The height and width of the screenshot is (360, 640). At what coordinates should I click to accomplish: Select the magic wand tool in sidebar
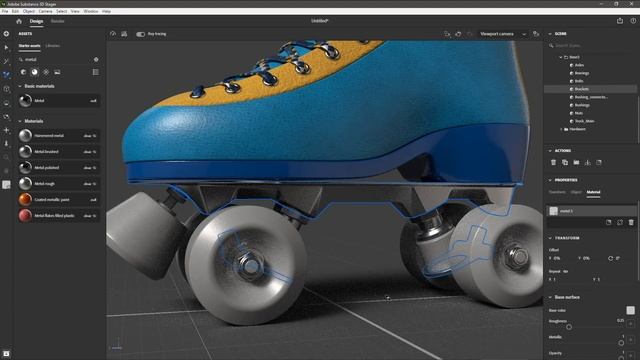[6, 61]
